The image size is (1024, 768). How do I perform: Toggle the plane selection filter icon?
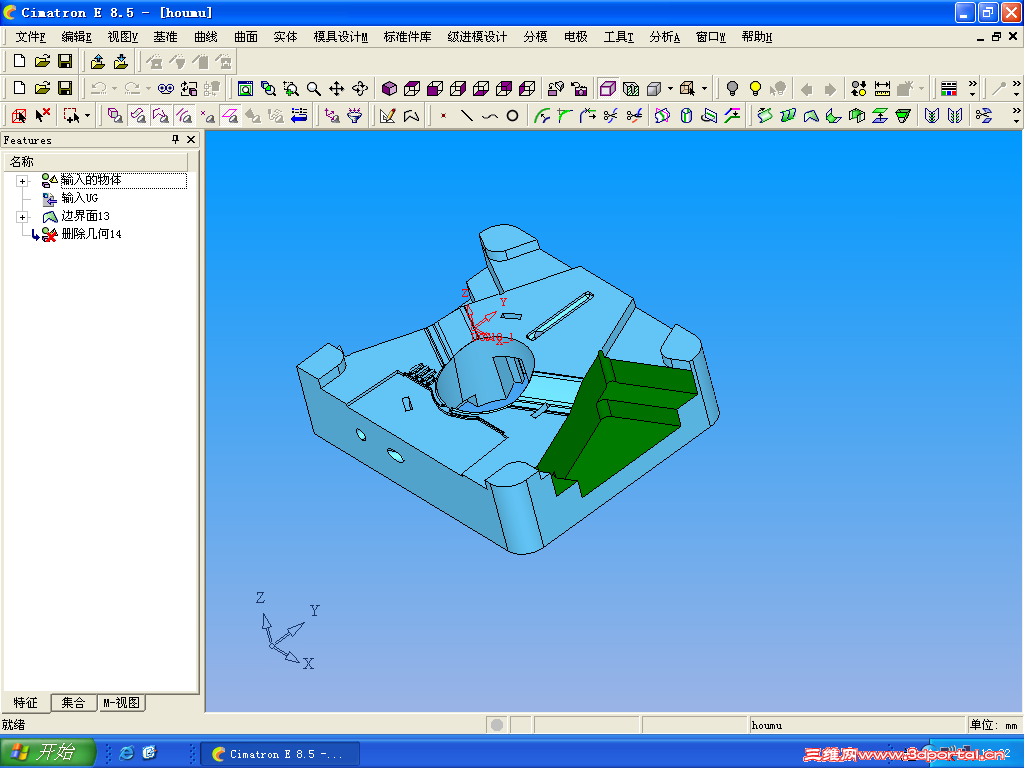pyautogui.click(x=230, y=116)
